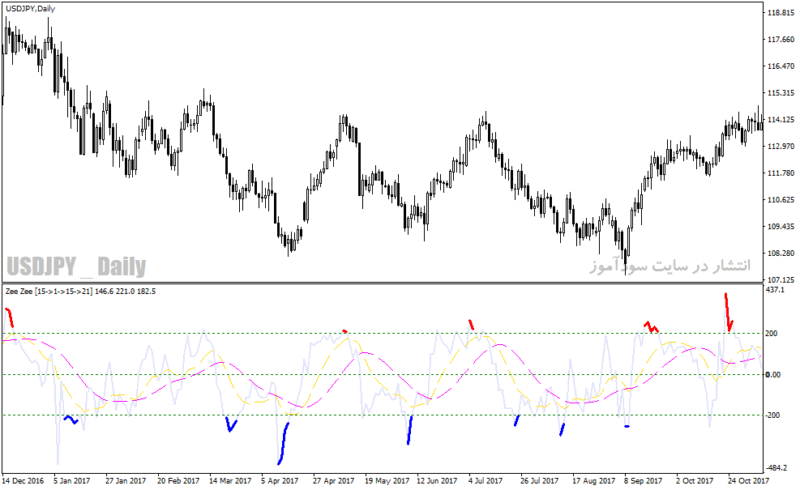
Task: Click the red zigzag signal near 8 Sep
Action: (x=651, y=326)
